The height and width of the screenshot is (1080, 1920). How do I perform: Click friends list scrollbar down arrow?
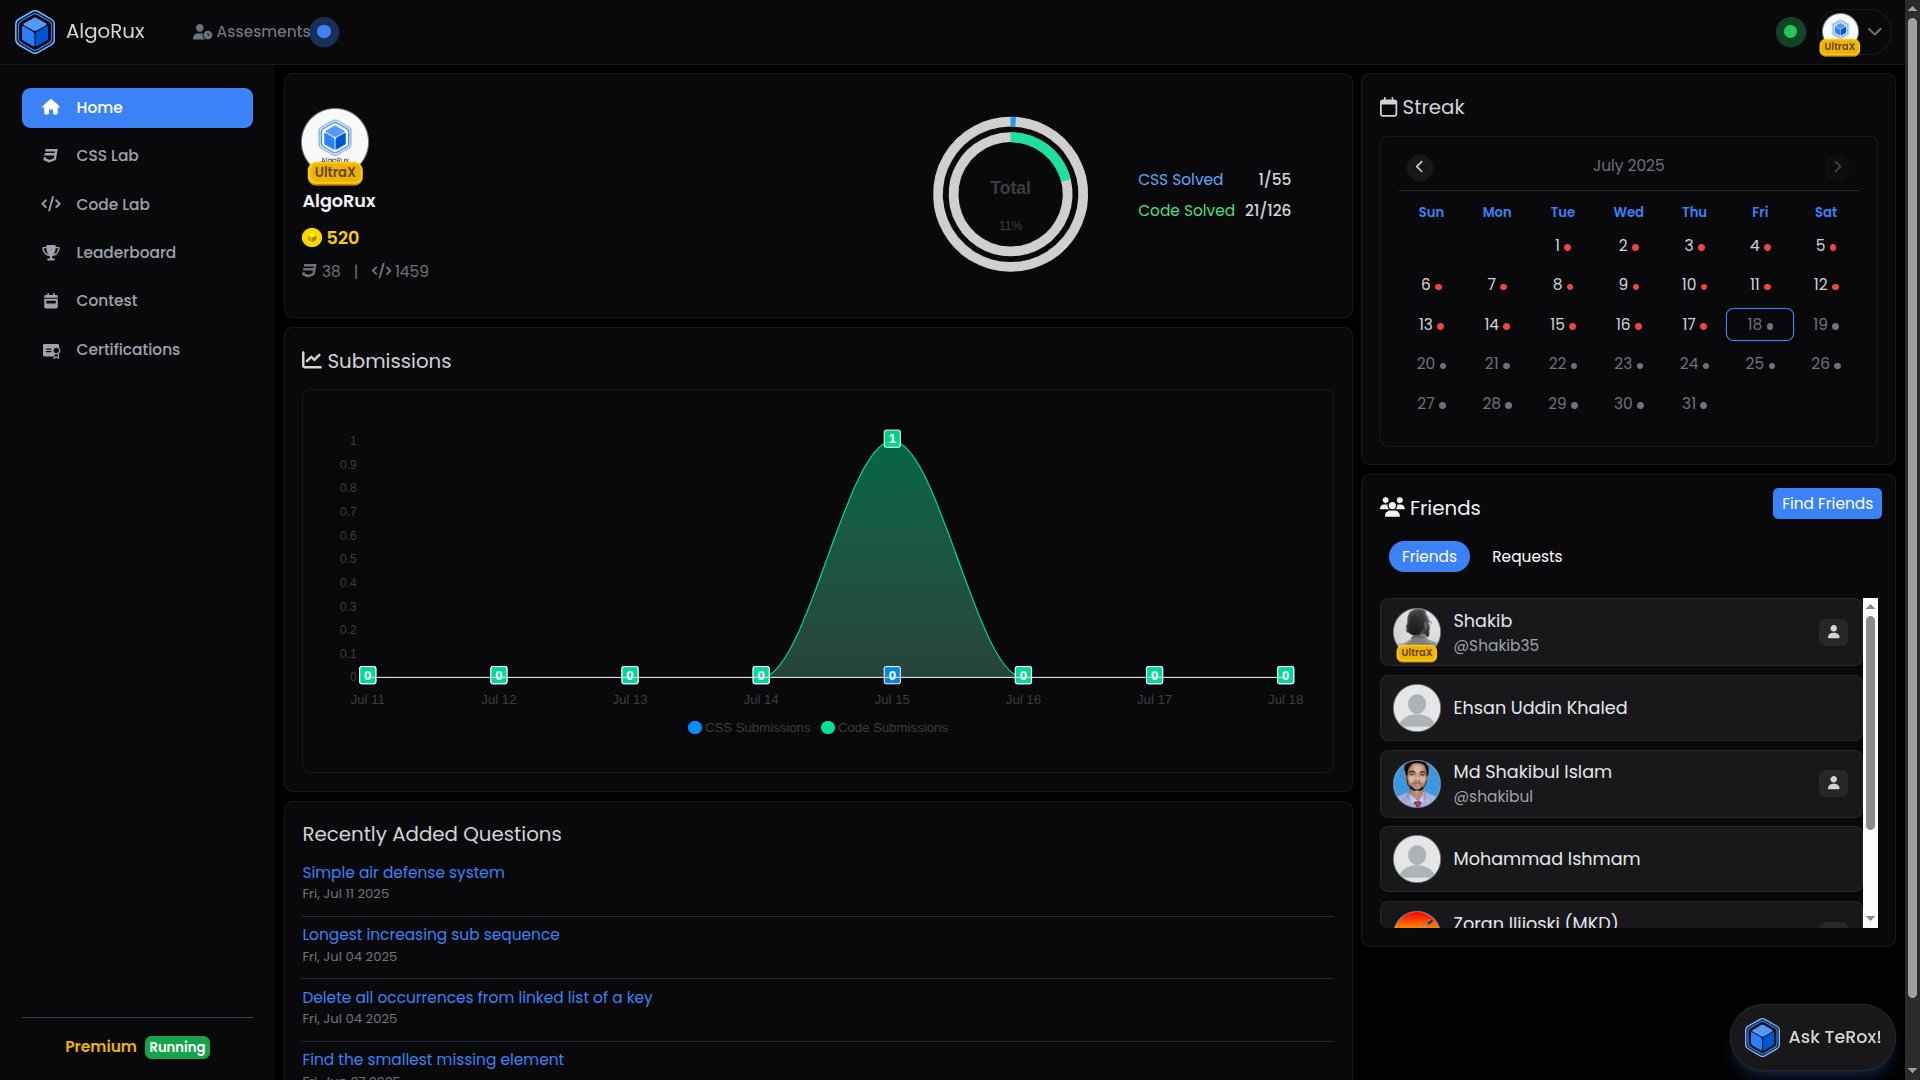click(1870, 919)
